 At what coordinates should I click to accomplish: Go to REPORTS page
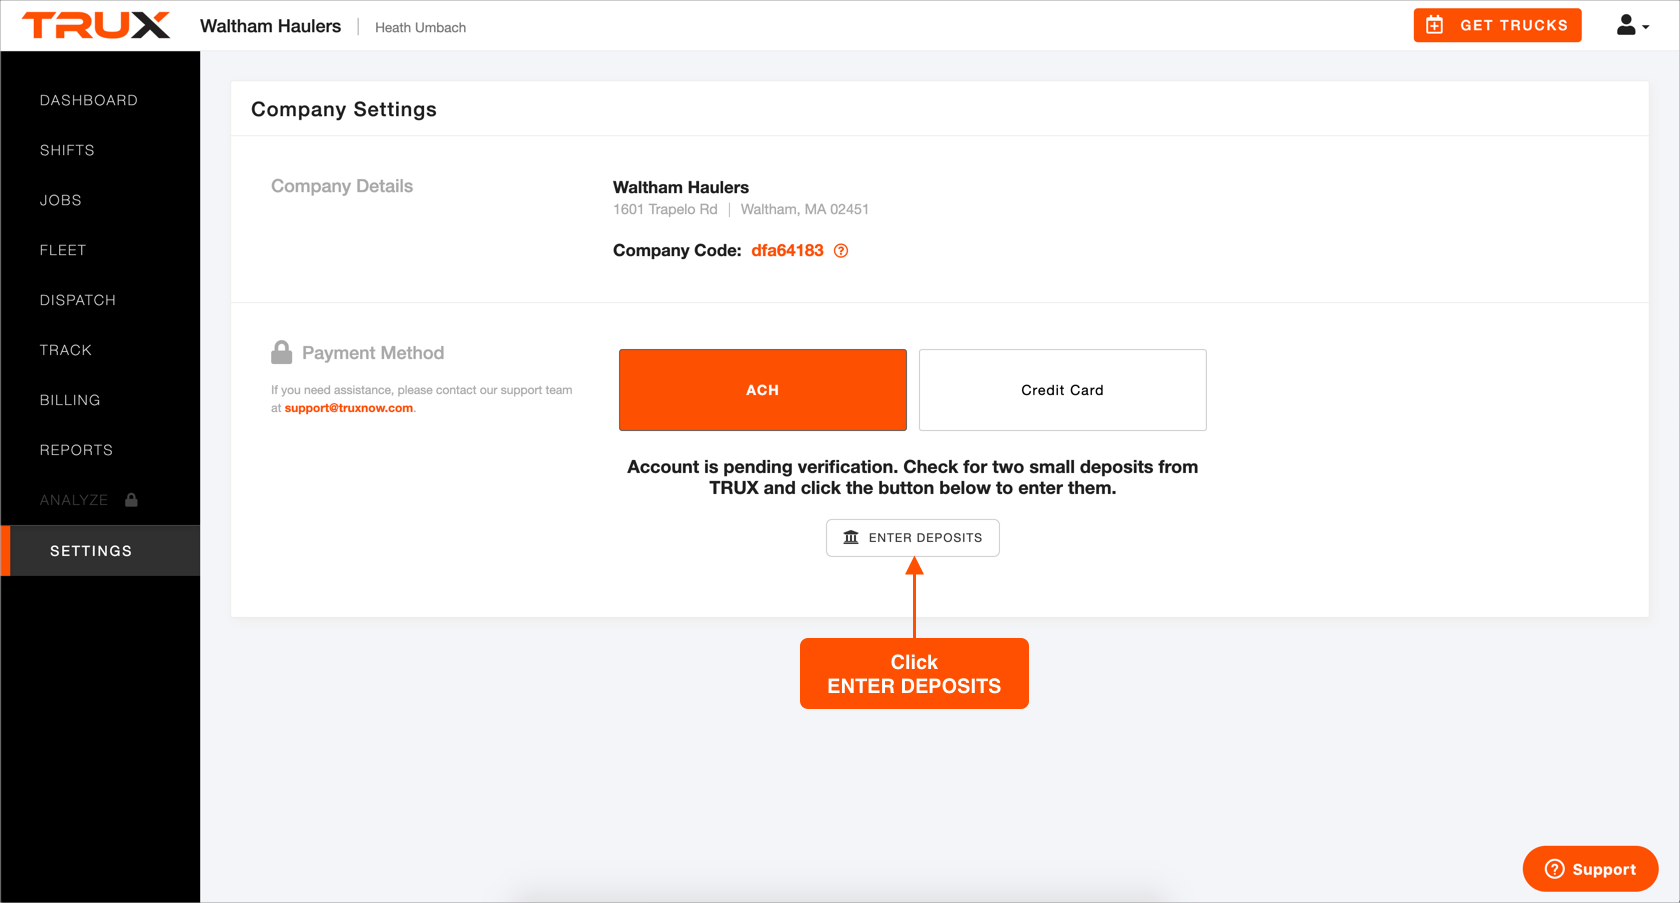(76, 450)
